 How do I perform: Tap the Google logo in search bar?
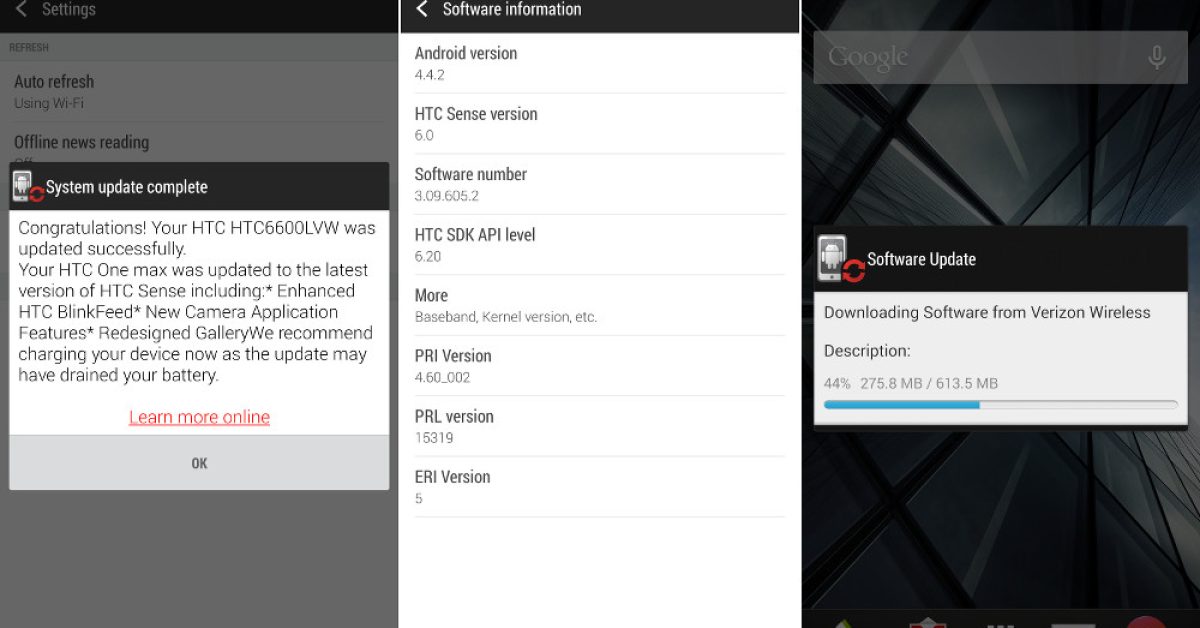coord(867,58)
